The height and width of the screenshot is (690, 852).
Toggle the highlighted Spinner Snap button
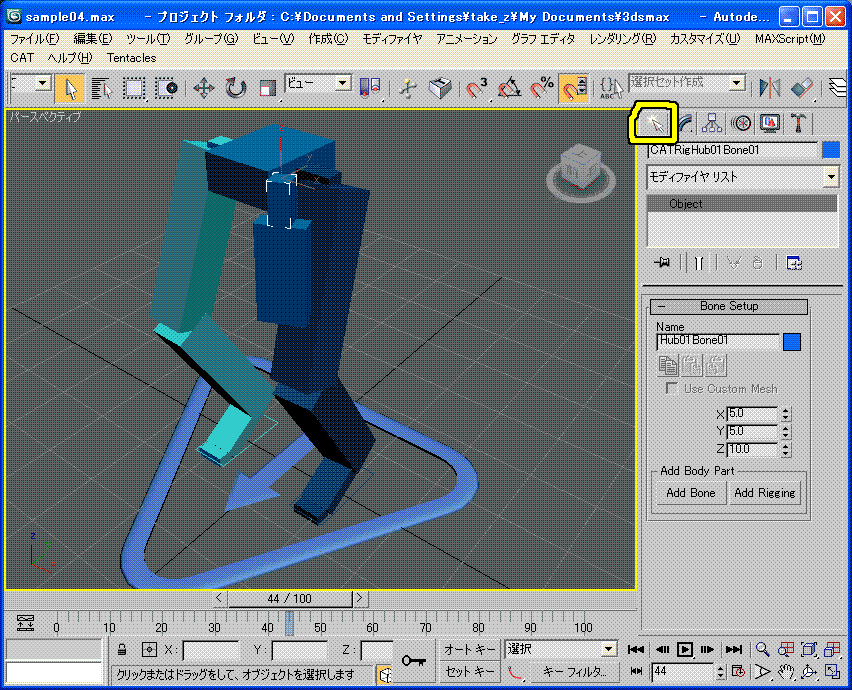(x=574, y=87)
